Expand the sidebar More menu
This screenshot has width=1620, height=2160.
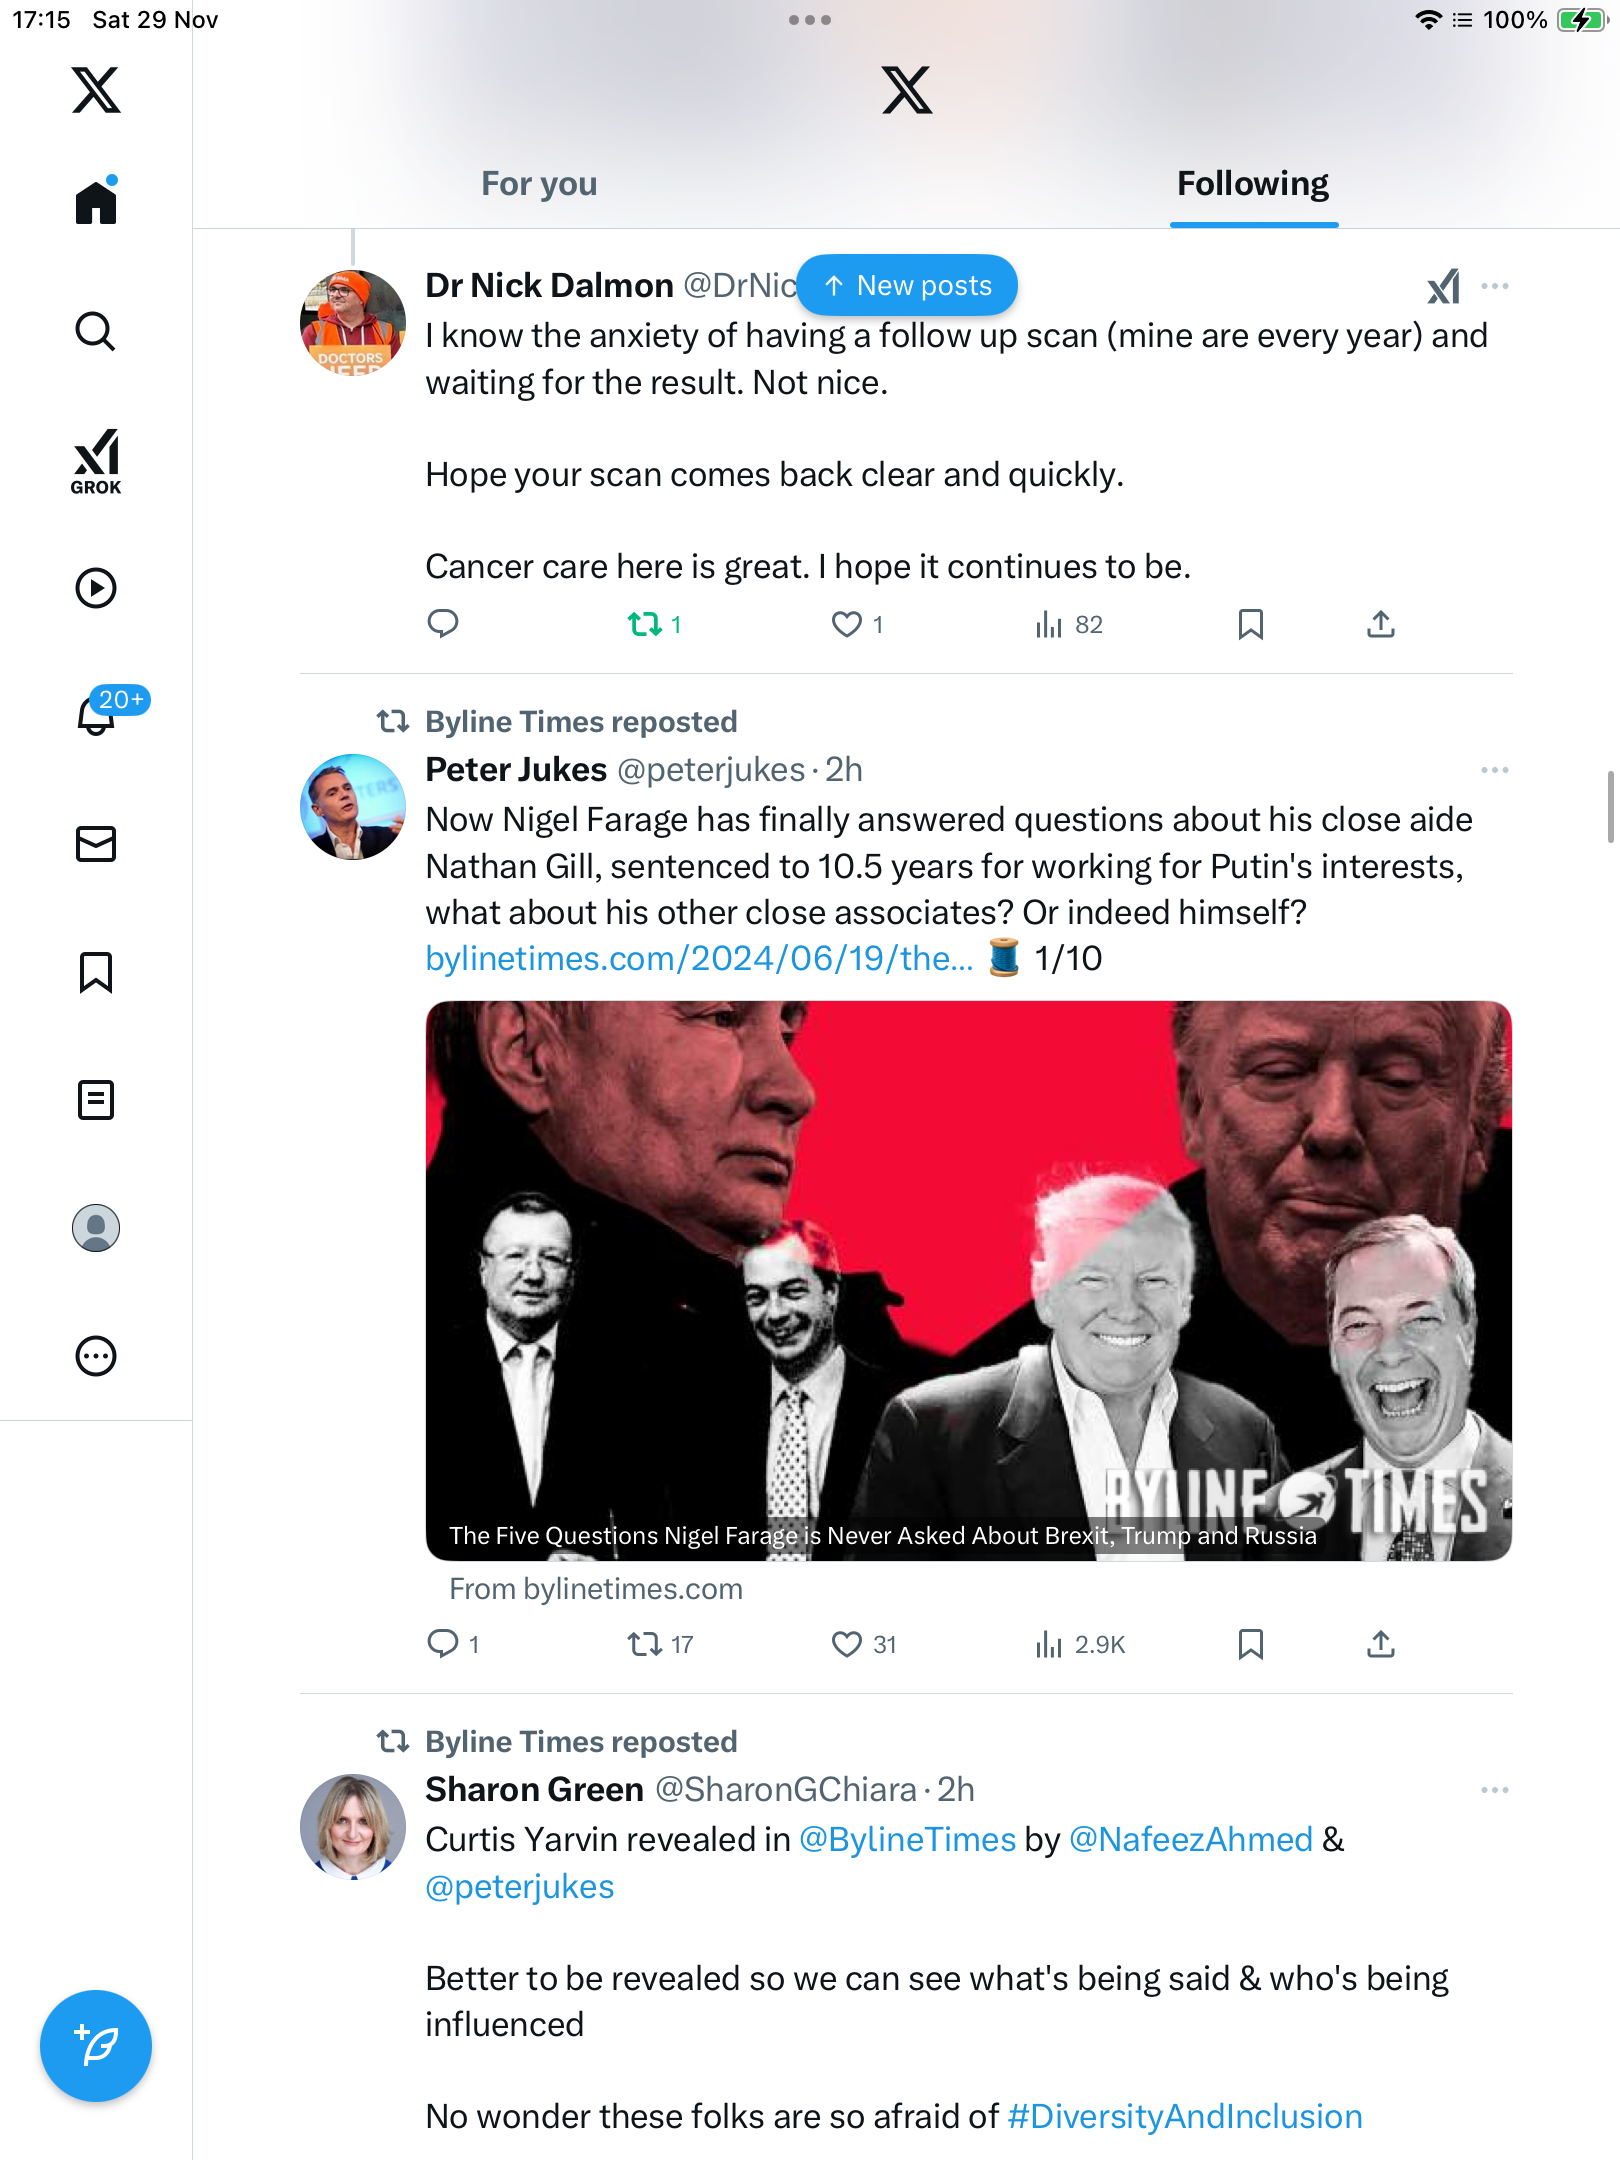[96, 1356]
